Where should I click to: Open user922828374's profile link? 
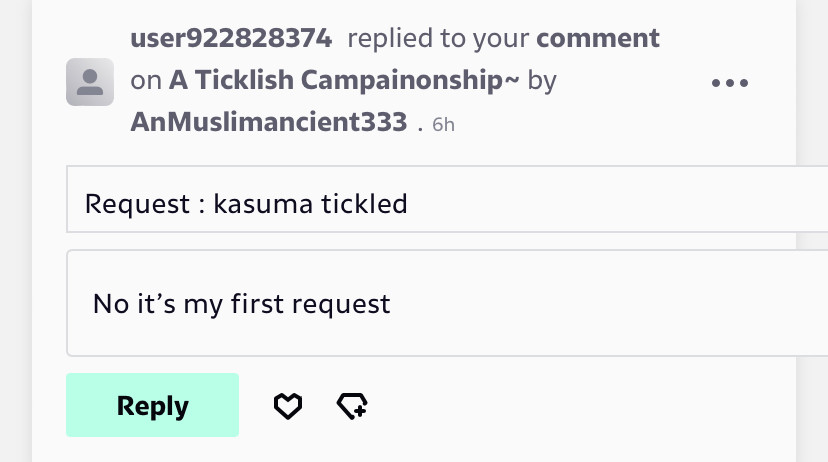tap(231, 38)
